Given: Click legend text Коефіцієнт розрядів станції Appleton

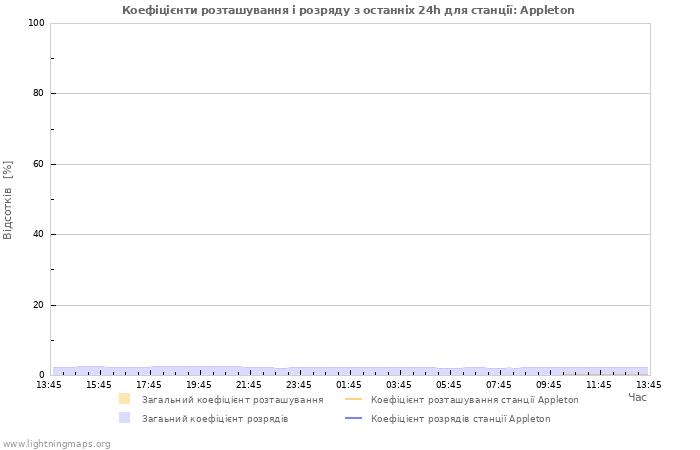Looking at the screenshot, I should click(x=460, y=418).
